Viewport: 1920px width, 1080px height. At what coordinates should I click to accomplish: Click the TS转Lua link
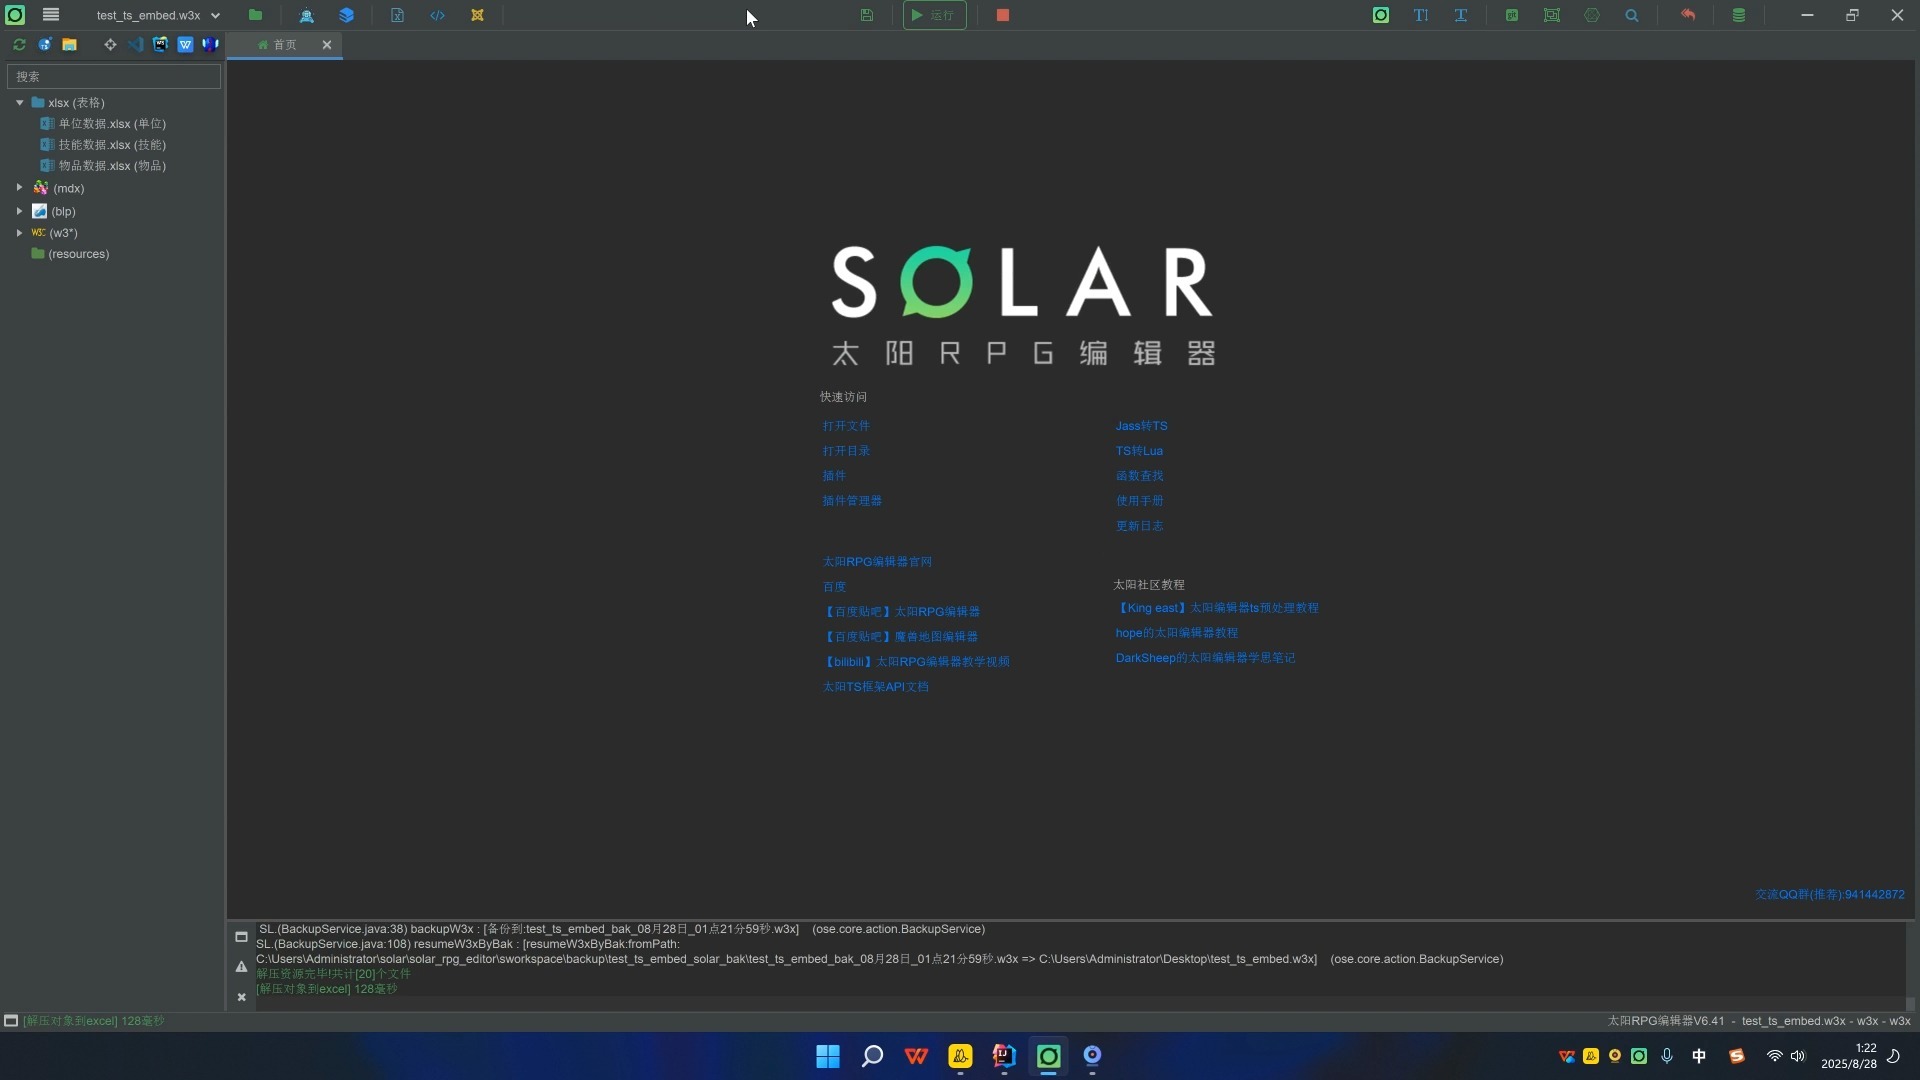click(1139, 451)
